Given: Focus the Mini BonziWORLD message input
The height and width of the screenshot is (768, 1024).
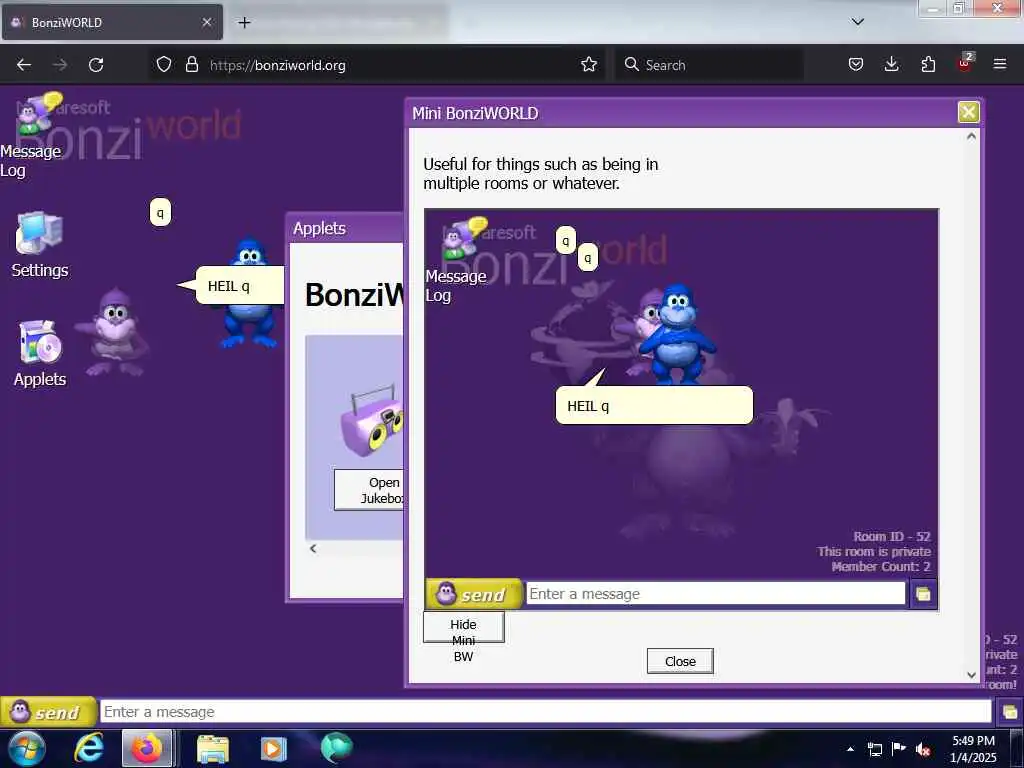Looking at the screenshot, I should tap(716, 594).
